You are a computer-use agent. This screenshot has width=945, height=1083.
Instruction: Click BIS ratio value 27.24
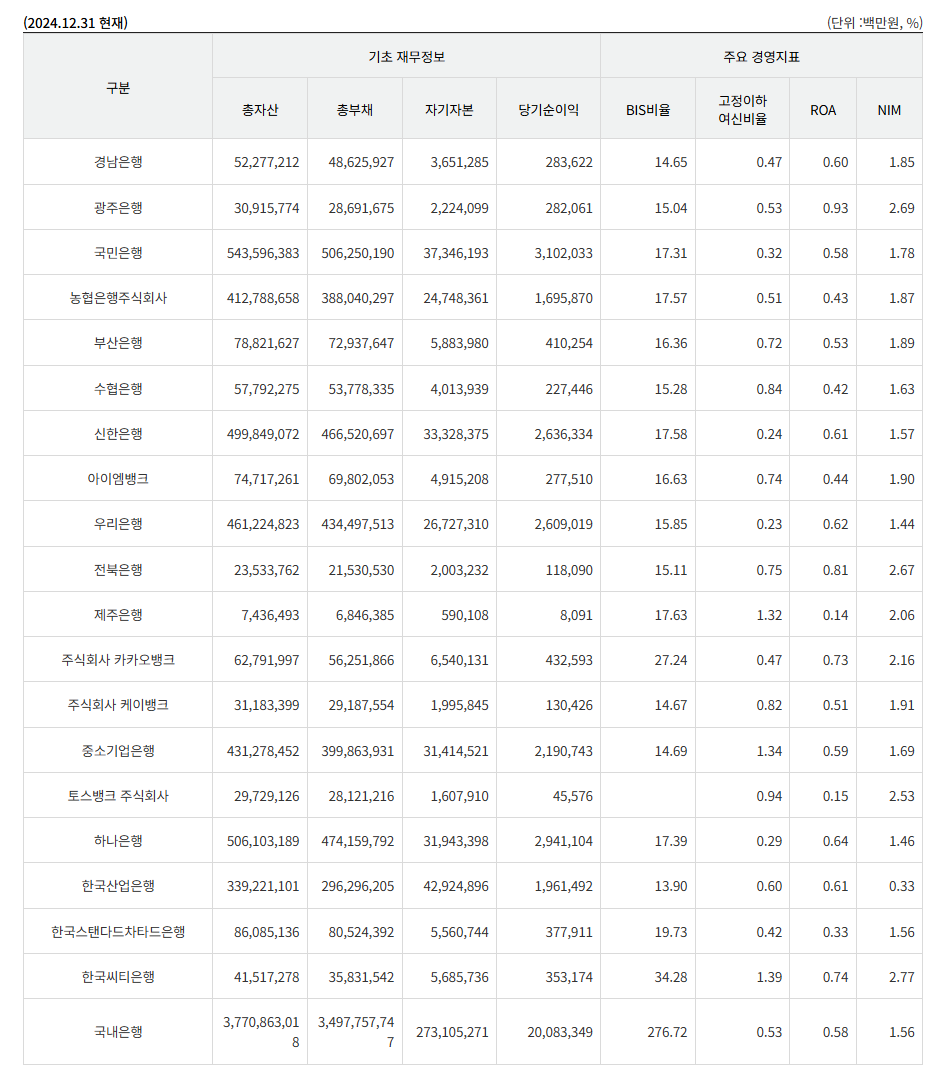[x=671, y=660]
